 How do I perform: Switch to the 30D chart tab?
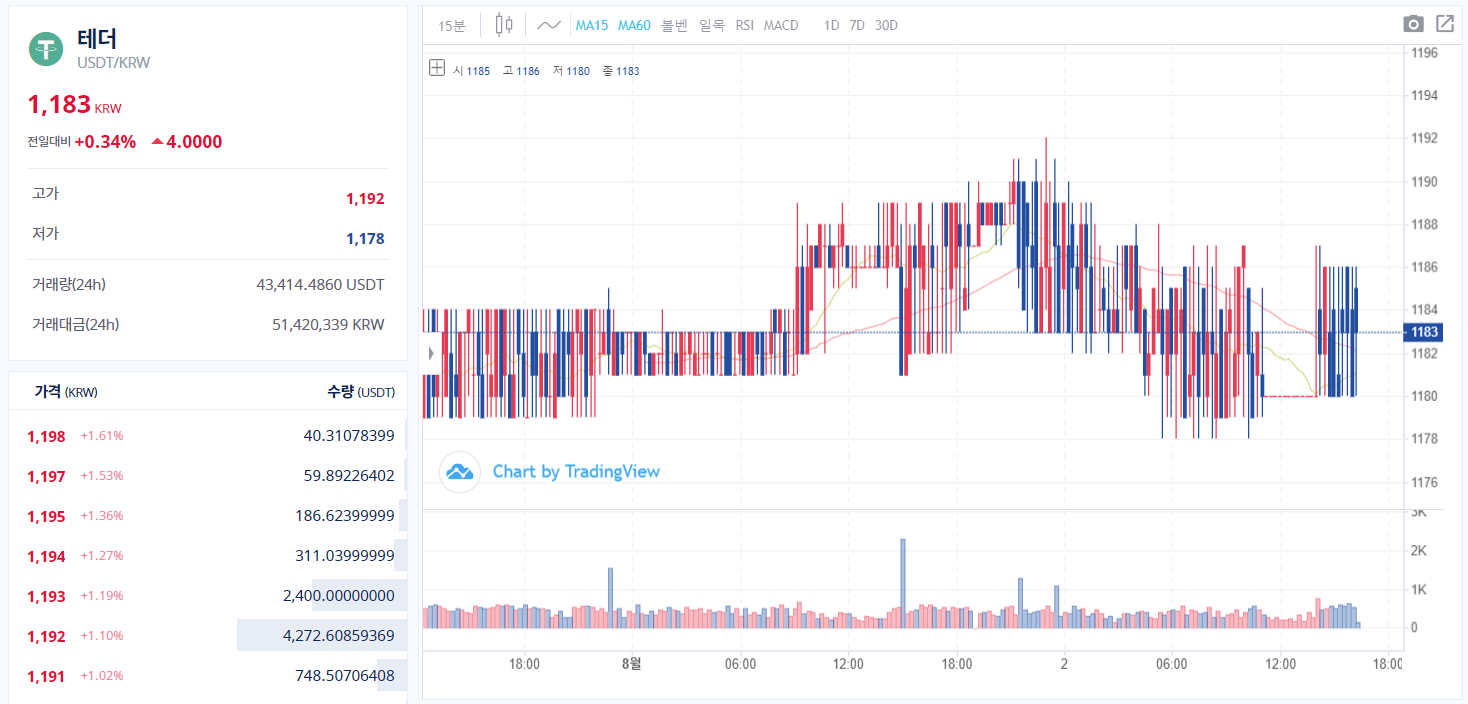[886, 25]
